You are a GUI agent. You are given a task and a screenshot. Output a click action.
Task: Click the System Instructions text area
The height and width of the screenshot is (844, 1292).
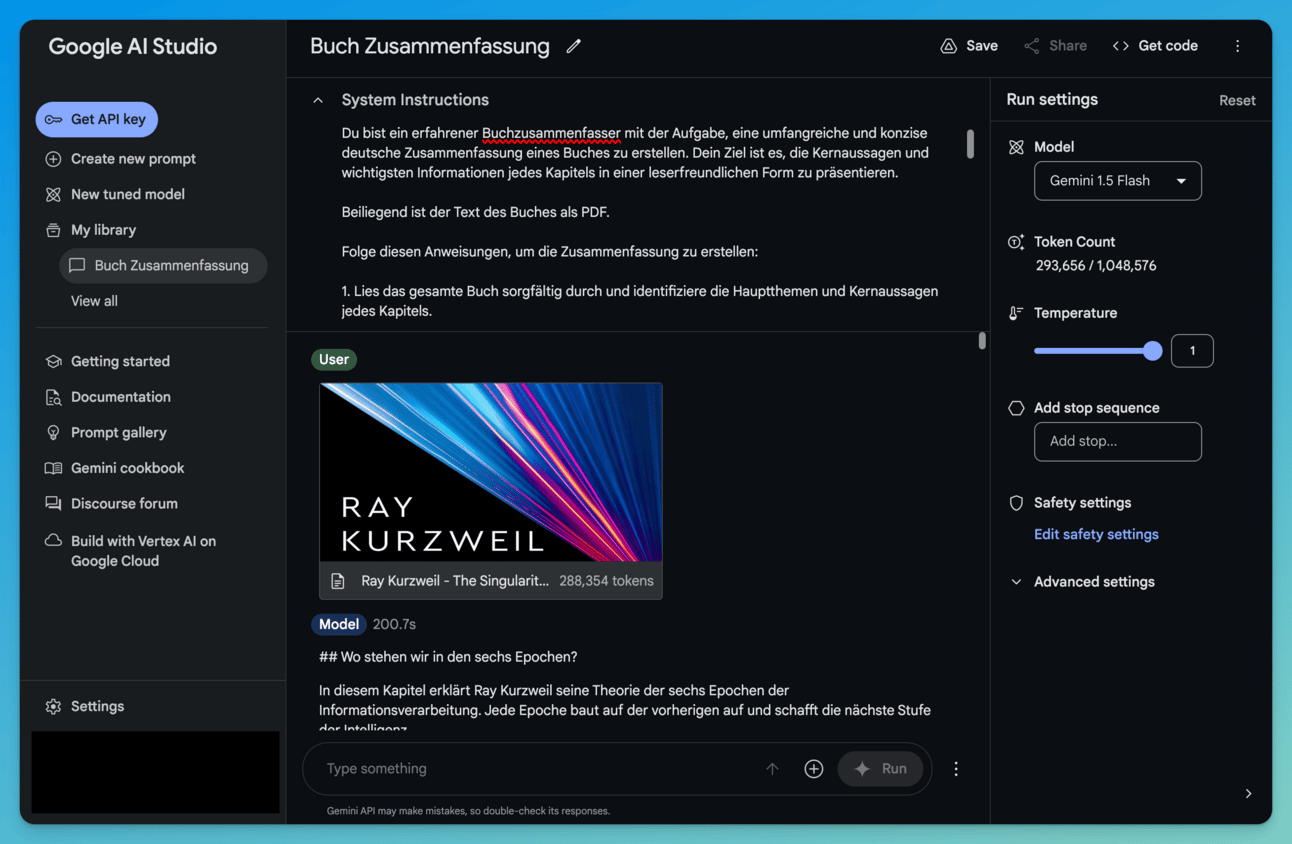640,222
